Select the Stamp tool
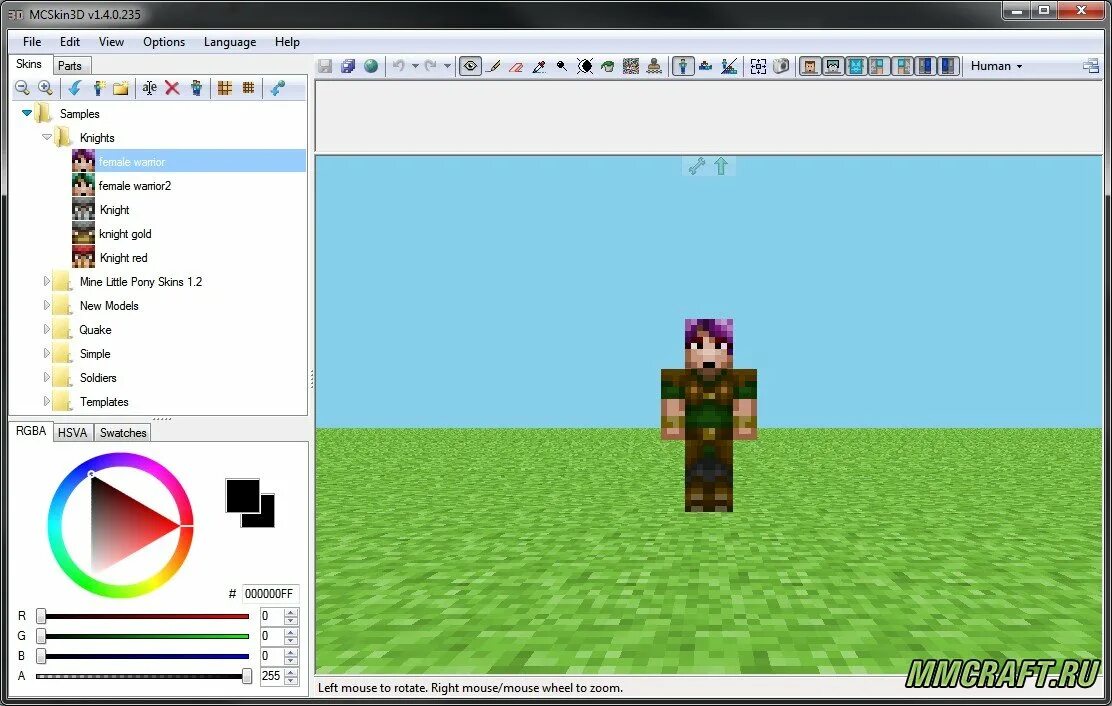The width and height of the screenshot is (1112, 706). (x=654, y=66)
